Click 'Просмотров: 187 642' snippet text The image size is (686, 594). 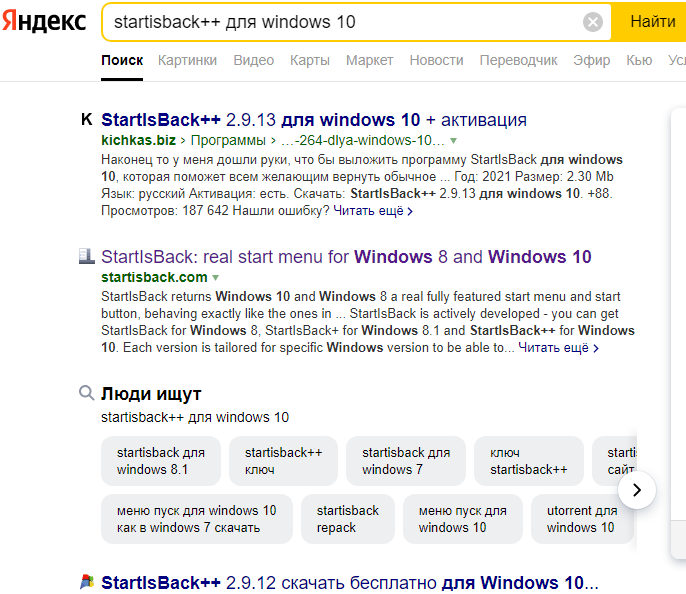click(x=164, y=211)
